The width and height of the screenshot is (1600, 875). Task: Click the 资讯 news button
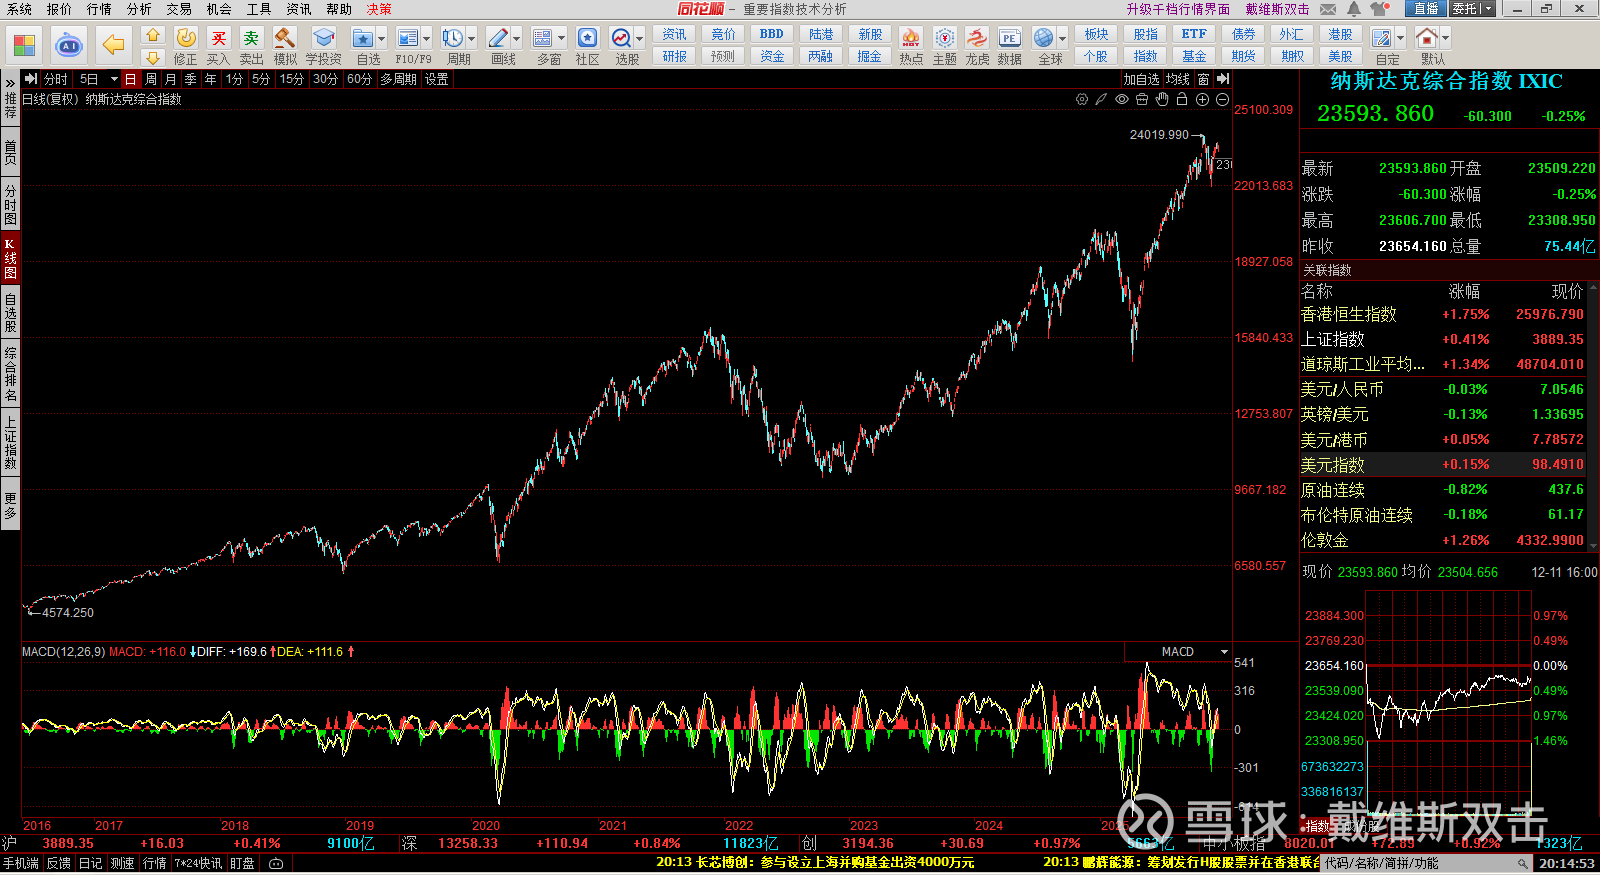675,34
